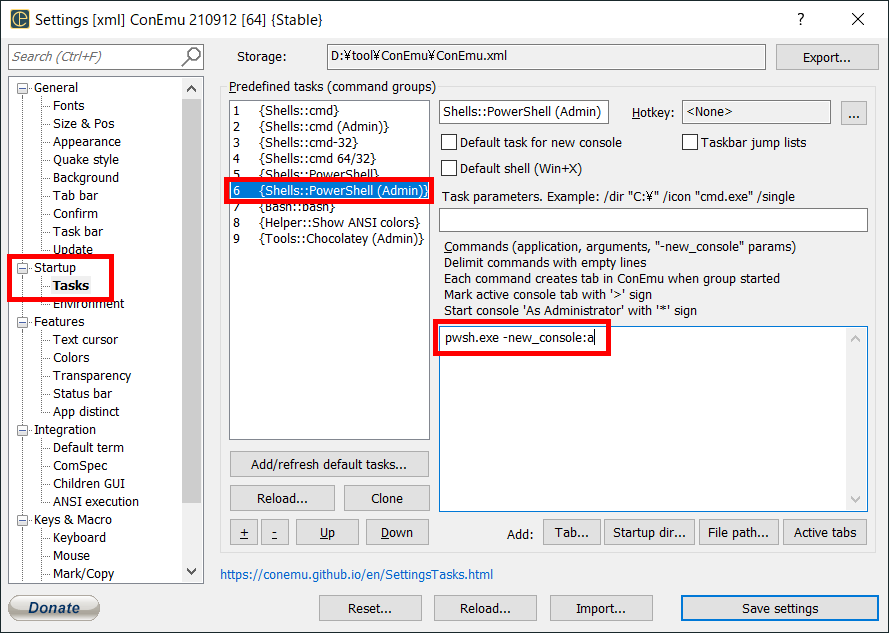
Task: Select task {Shells::PowerShell (Admin)}
Action: click(x=329, y=191)
